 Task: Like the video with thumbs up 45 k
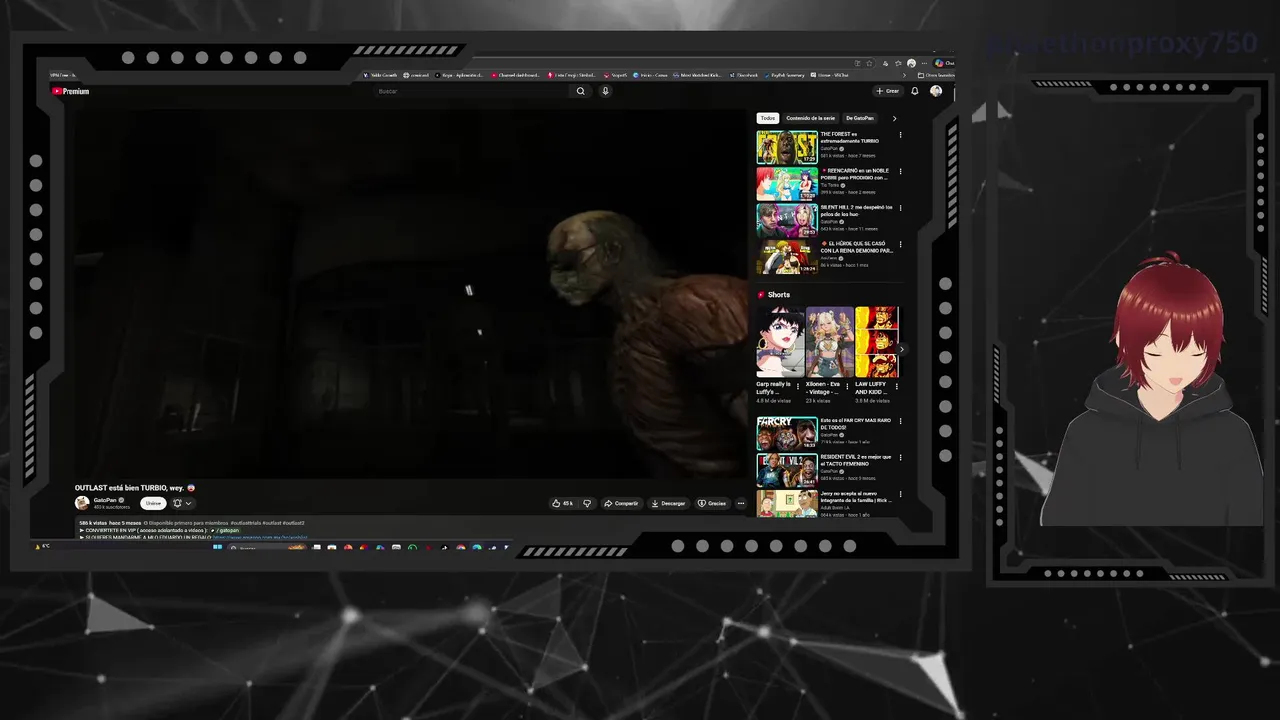(x=562, y=503)
